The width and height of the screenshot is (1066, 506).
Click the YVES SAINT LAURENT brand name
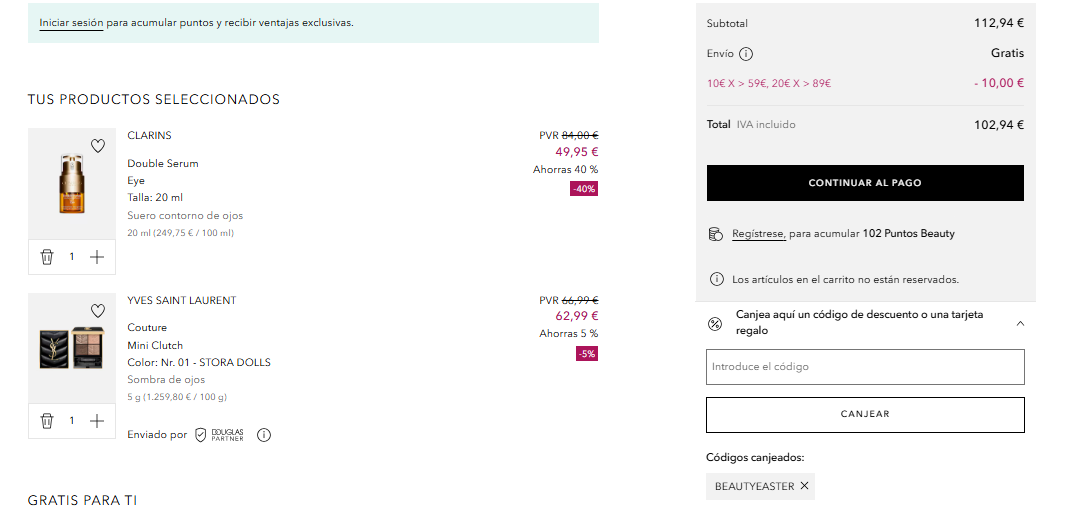pyautogui.click(x=181, y=301)
